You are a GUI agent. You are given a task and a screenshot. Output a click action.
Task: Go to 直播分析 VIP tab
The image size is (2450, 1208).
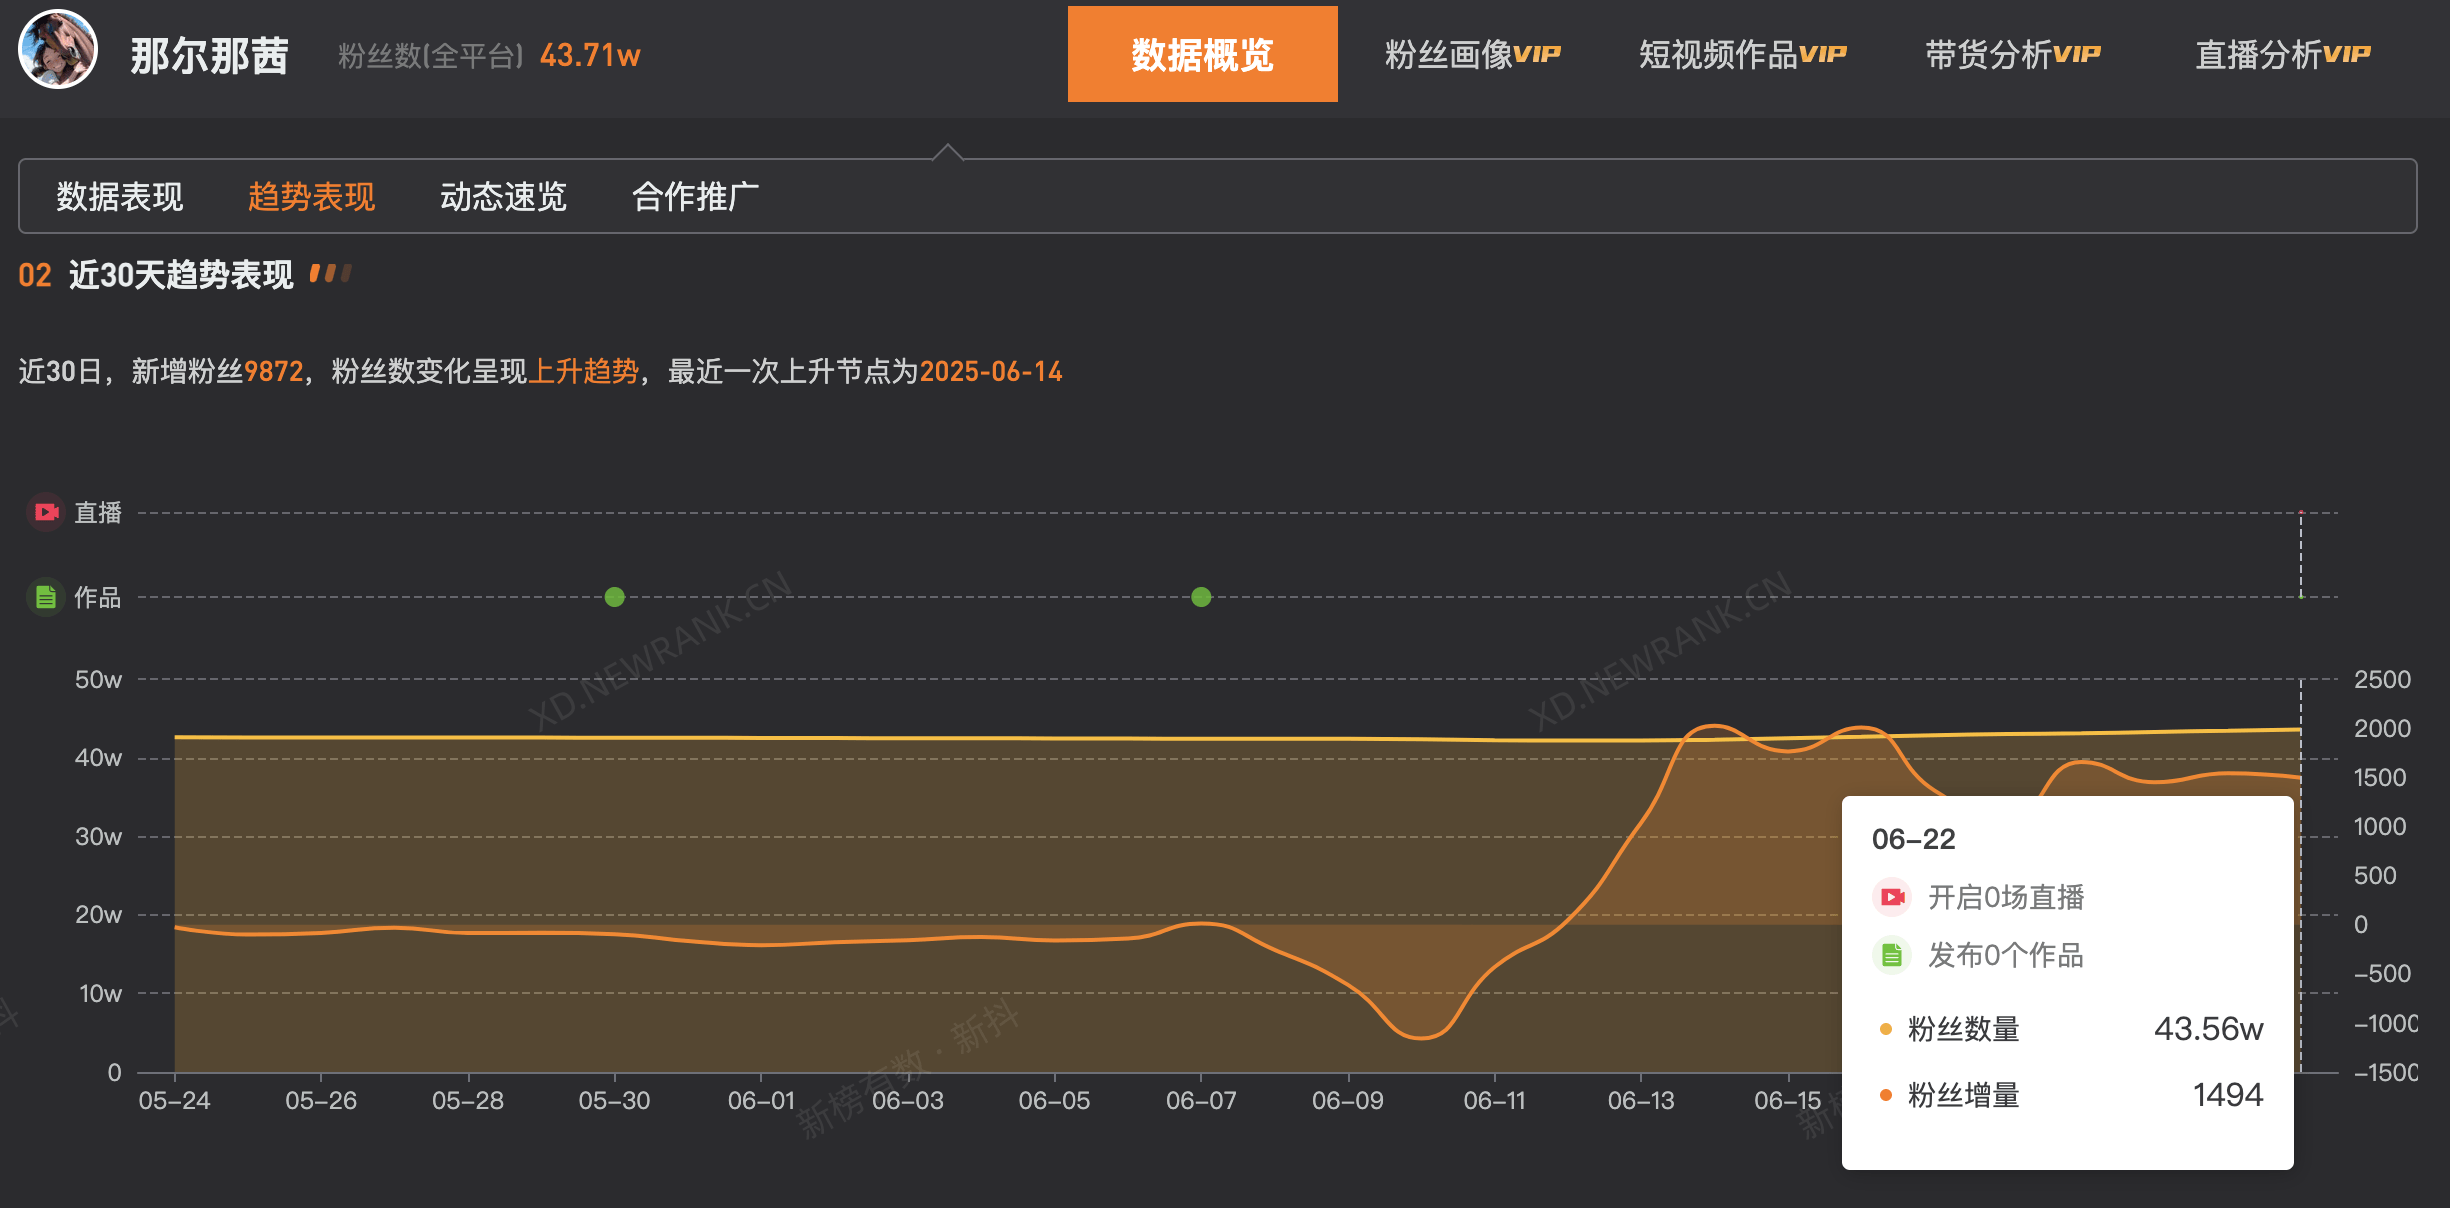tap(2282, 54)
